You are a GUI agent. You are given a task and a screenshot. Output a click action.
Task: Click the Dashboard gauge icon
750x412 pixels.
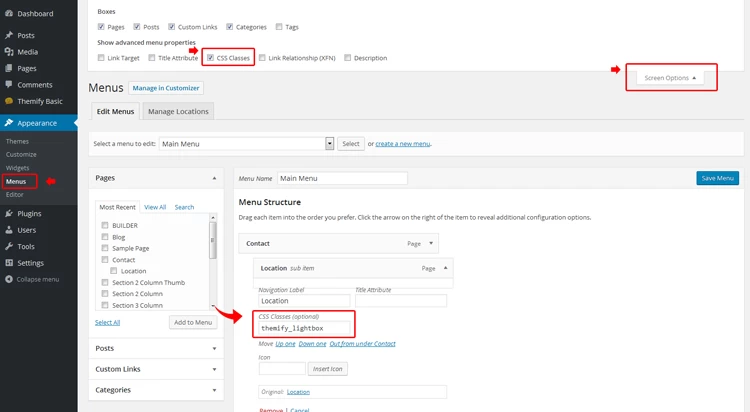[x=9, y=13]
